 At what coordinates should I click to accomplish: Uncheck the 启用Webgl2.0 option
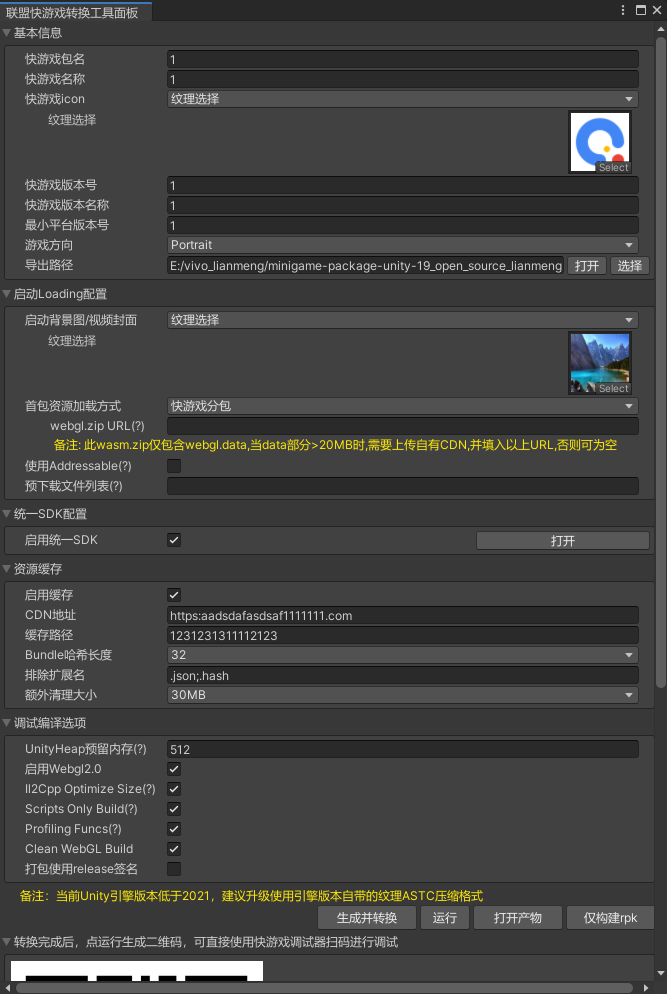coord(174,769)
